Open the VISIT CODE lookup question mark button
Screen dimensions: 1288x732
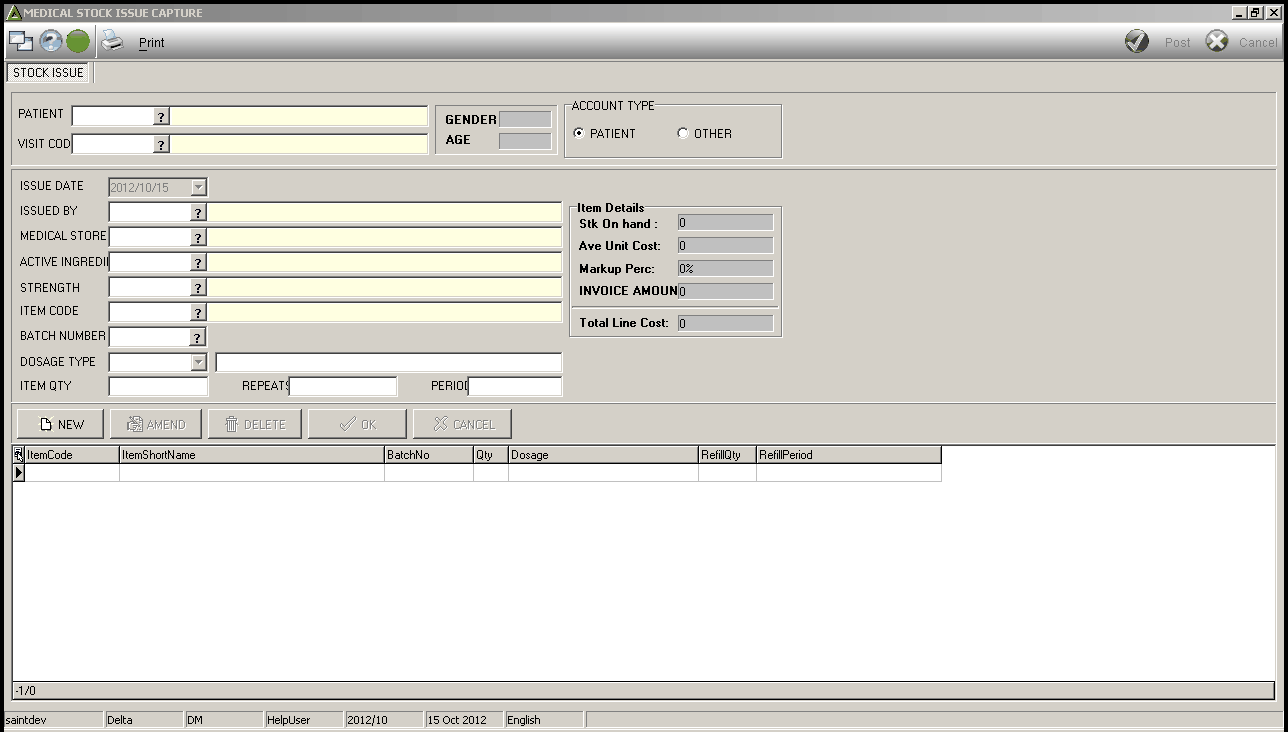tap(161, 145)
